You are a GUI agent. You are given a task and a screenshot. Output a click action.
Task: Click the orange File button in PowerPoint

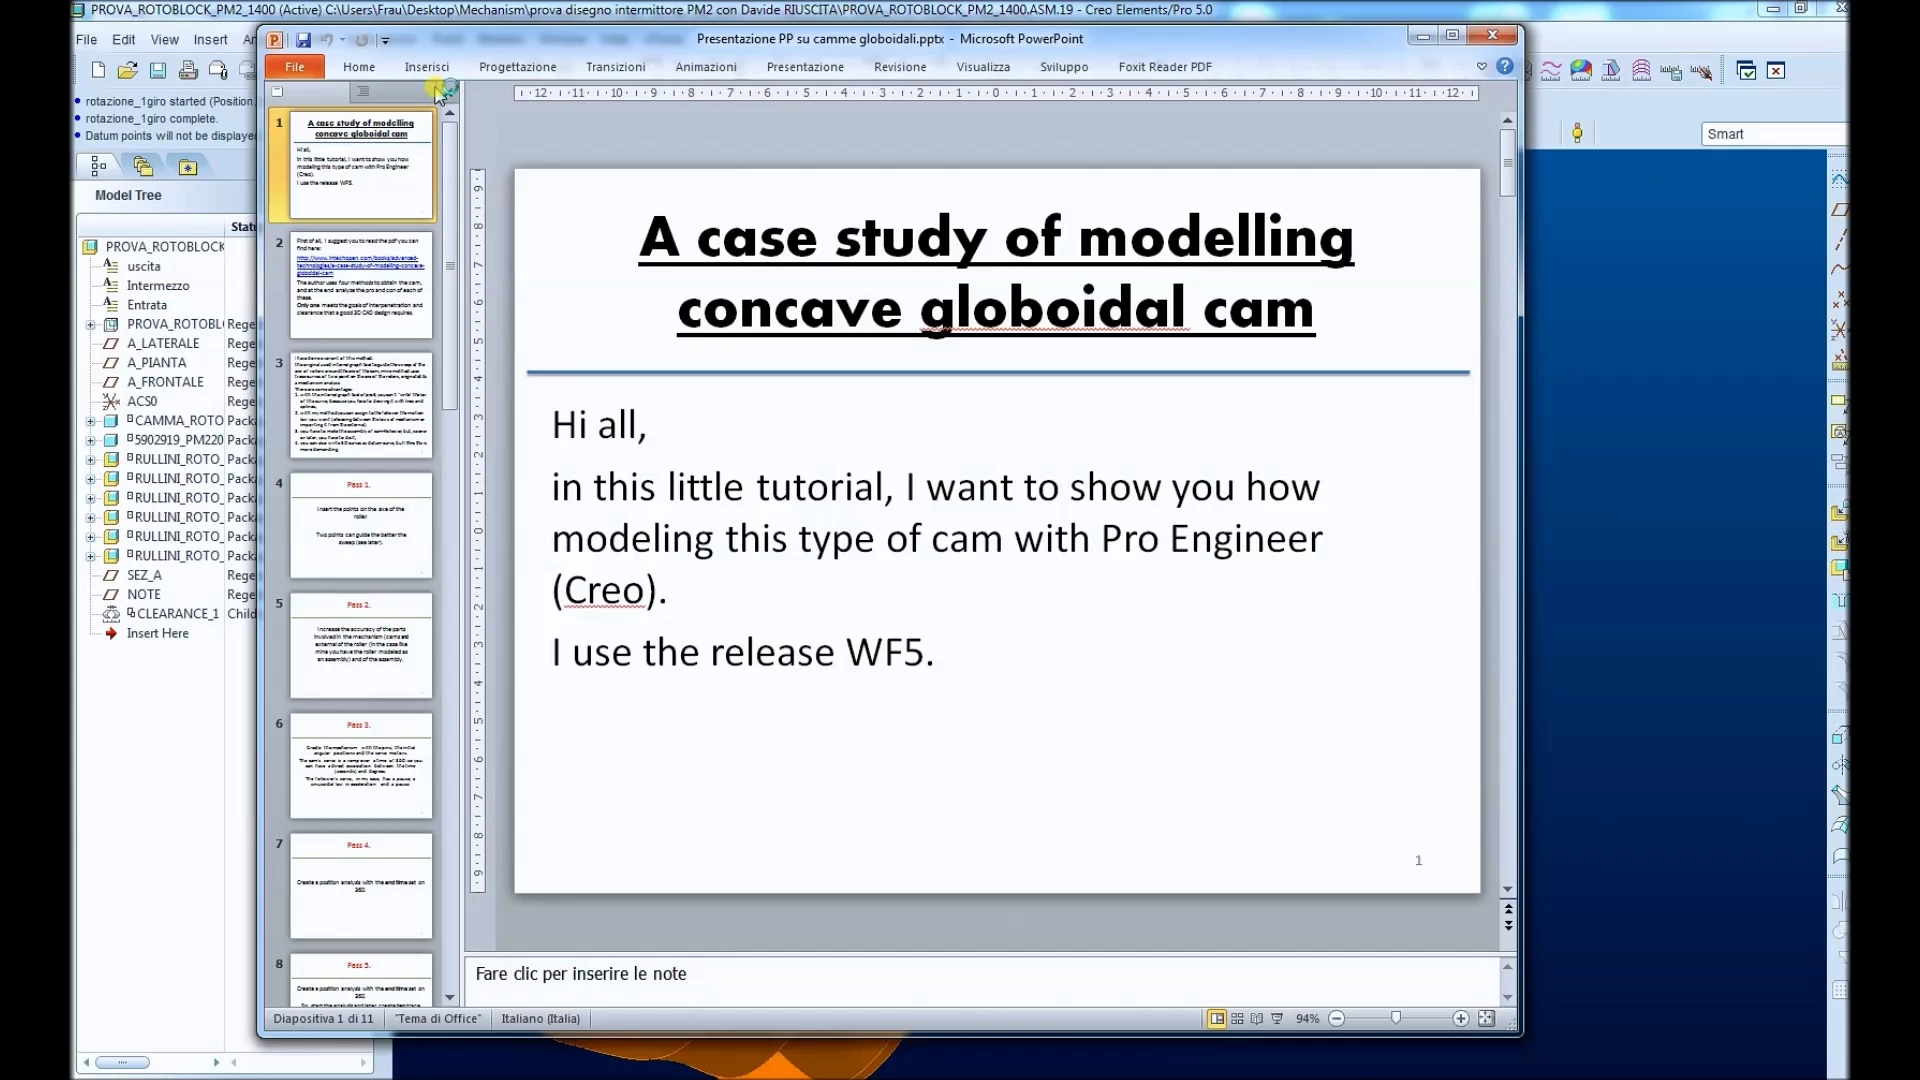(295, 67)
